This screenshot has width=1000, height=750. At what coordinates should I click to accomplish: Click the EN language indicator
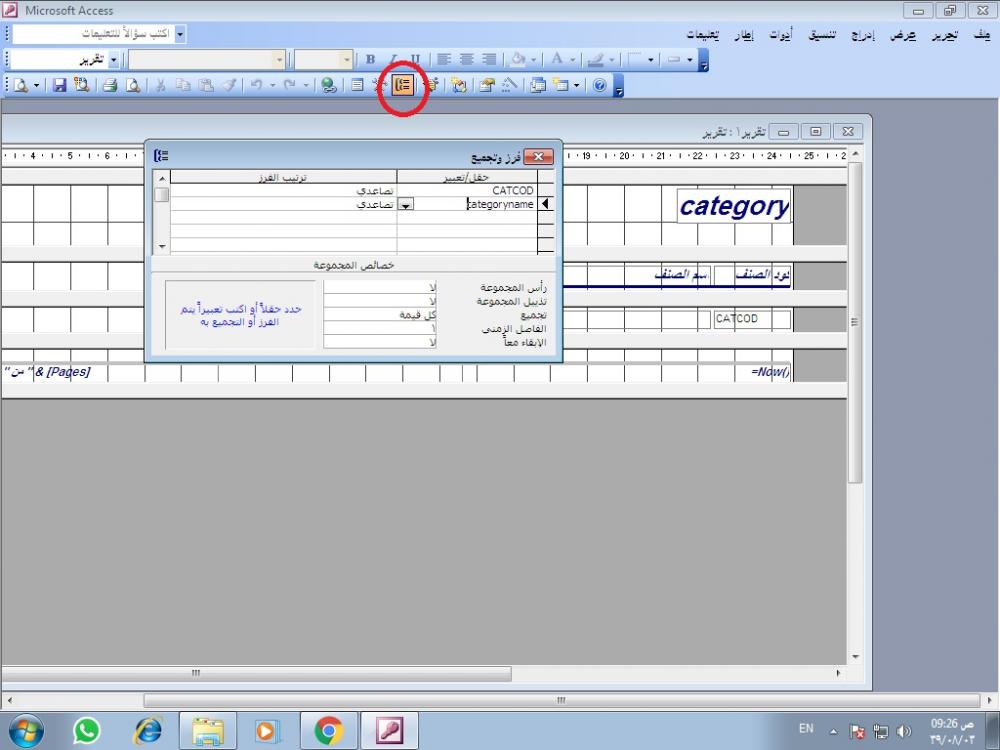click(806, 728)
